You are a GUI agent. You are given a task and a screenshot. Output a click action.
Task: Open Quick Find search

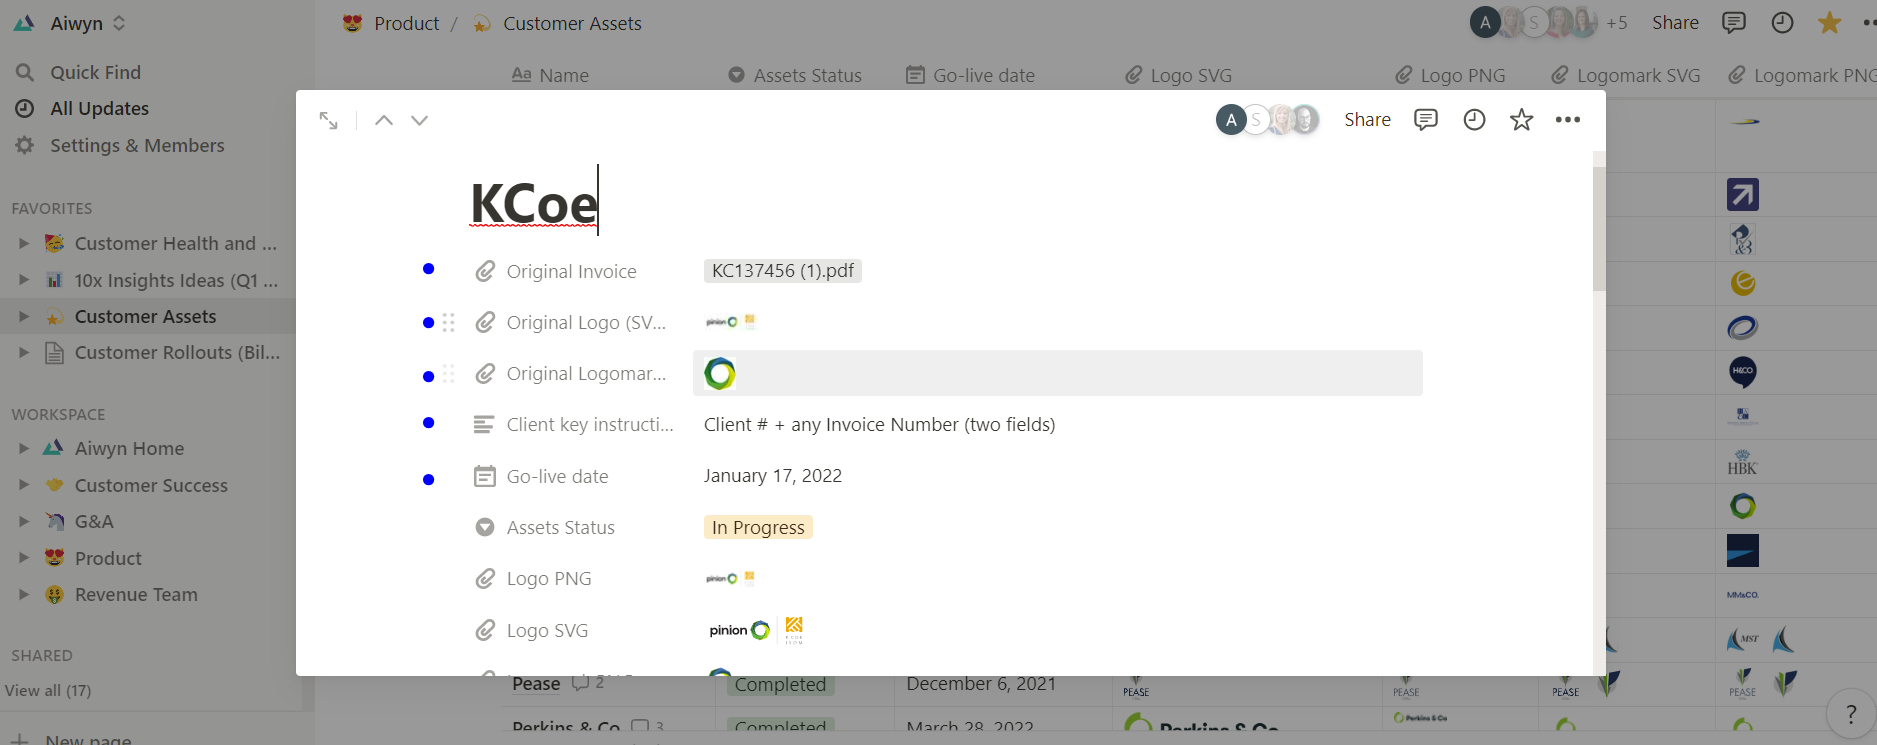pos(96,72)
